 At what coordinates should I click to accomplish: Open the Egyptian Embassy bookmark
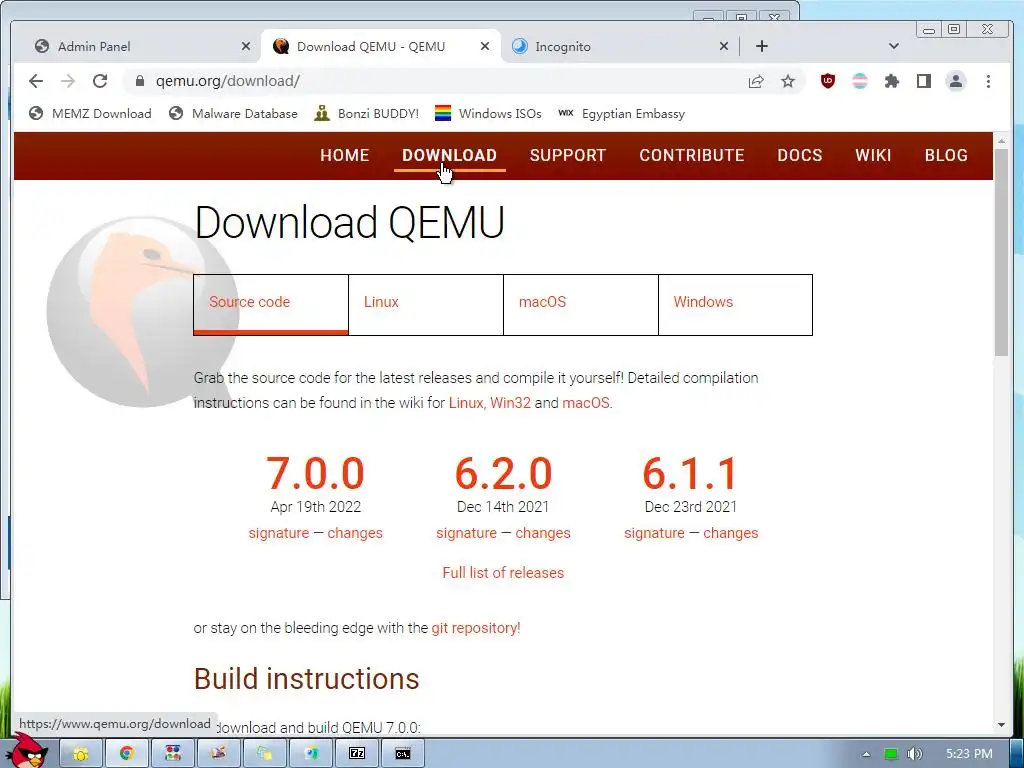622,114
